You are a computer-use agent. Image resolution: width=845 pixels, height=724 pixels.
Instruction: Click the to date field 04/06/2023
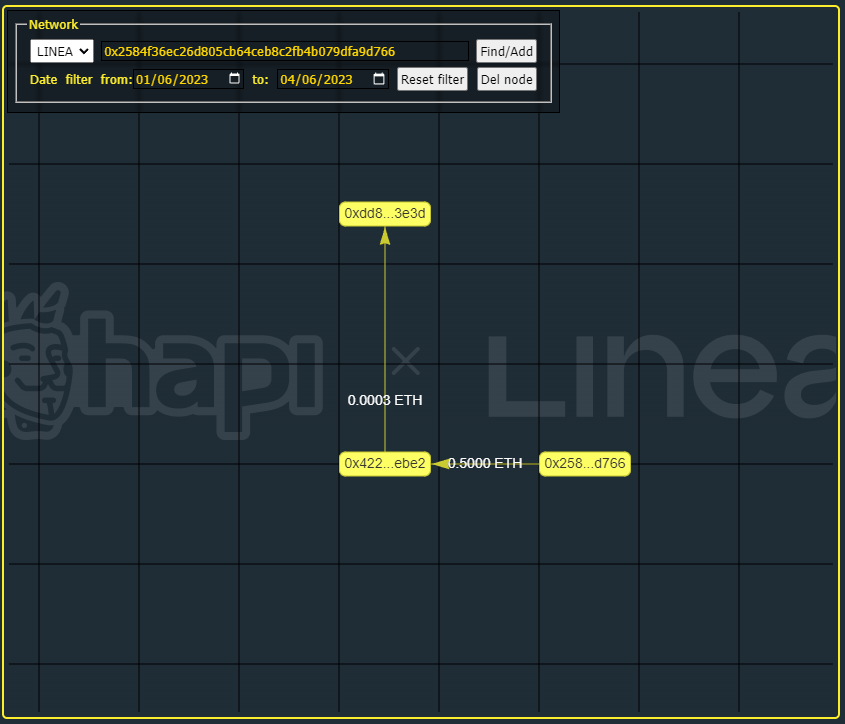click(333, 79)
